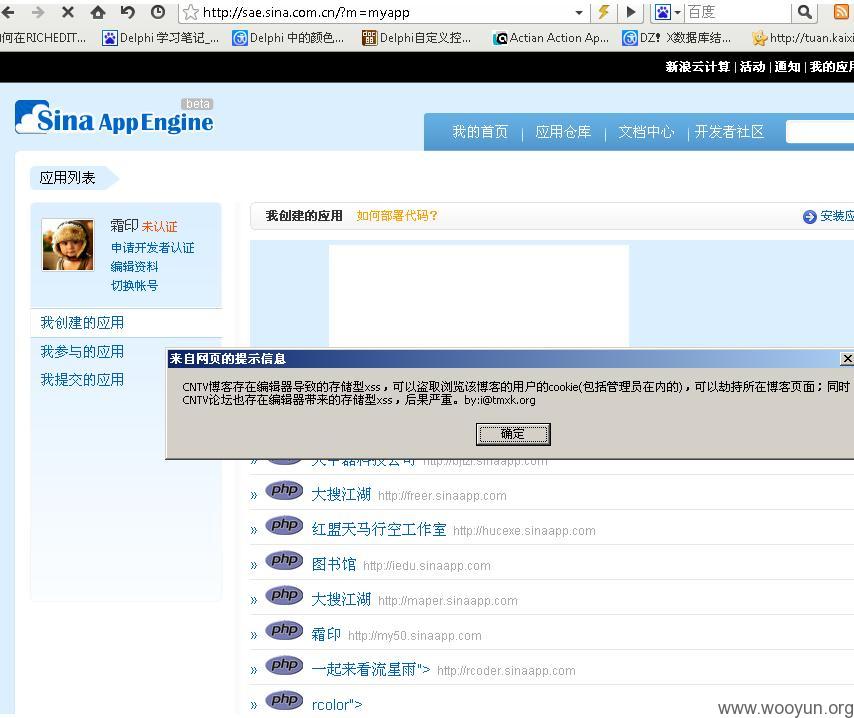
Task: Select '我创建的应用' in sidebar
Action: 82,323
